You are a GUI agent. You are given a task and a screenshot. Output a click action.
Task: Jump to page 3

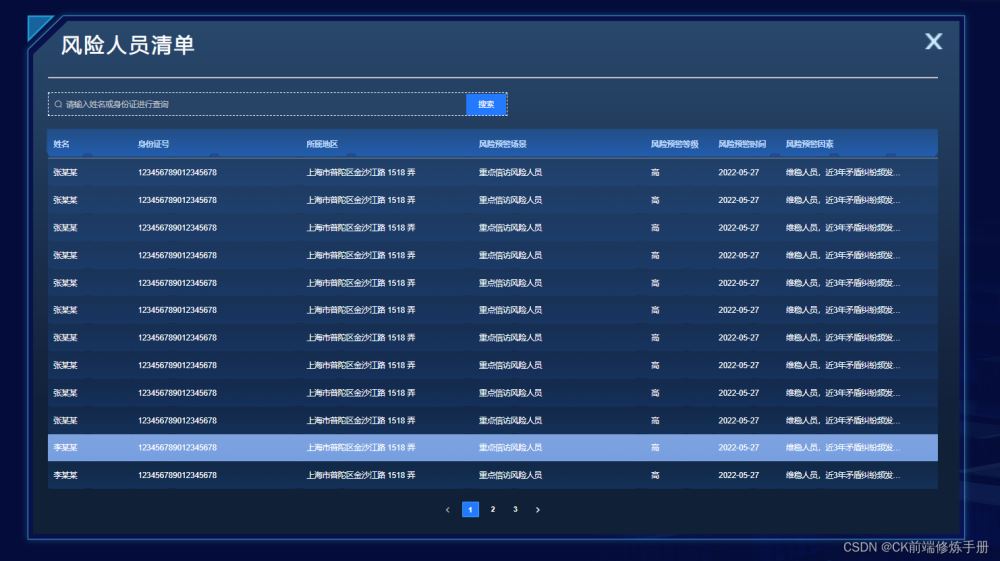pyautogui.click(x=515, y=510)
